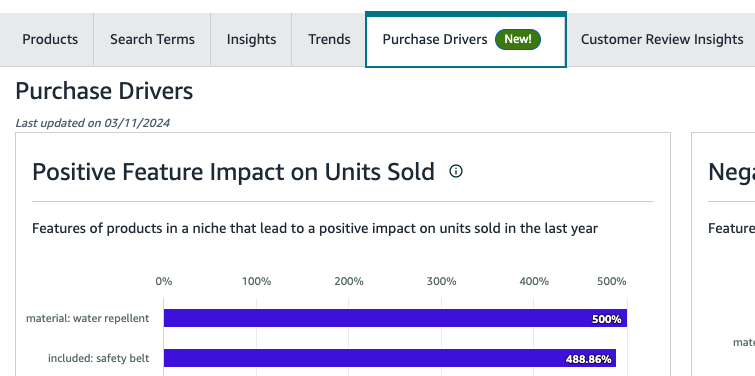
Task: Switch to the Search Terms tab
Action: [152, 39]
